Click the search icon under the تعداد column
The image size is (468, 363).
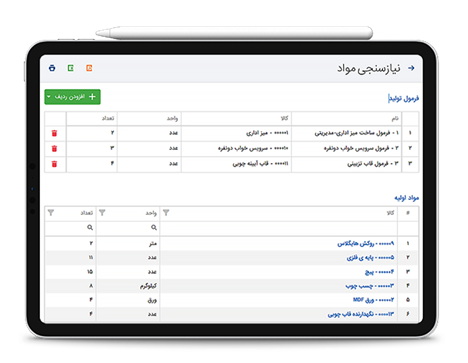point(90,227)
